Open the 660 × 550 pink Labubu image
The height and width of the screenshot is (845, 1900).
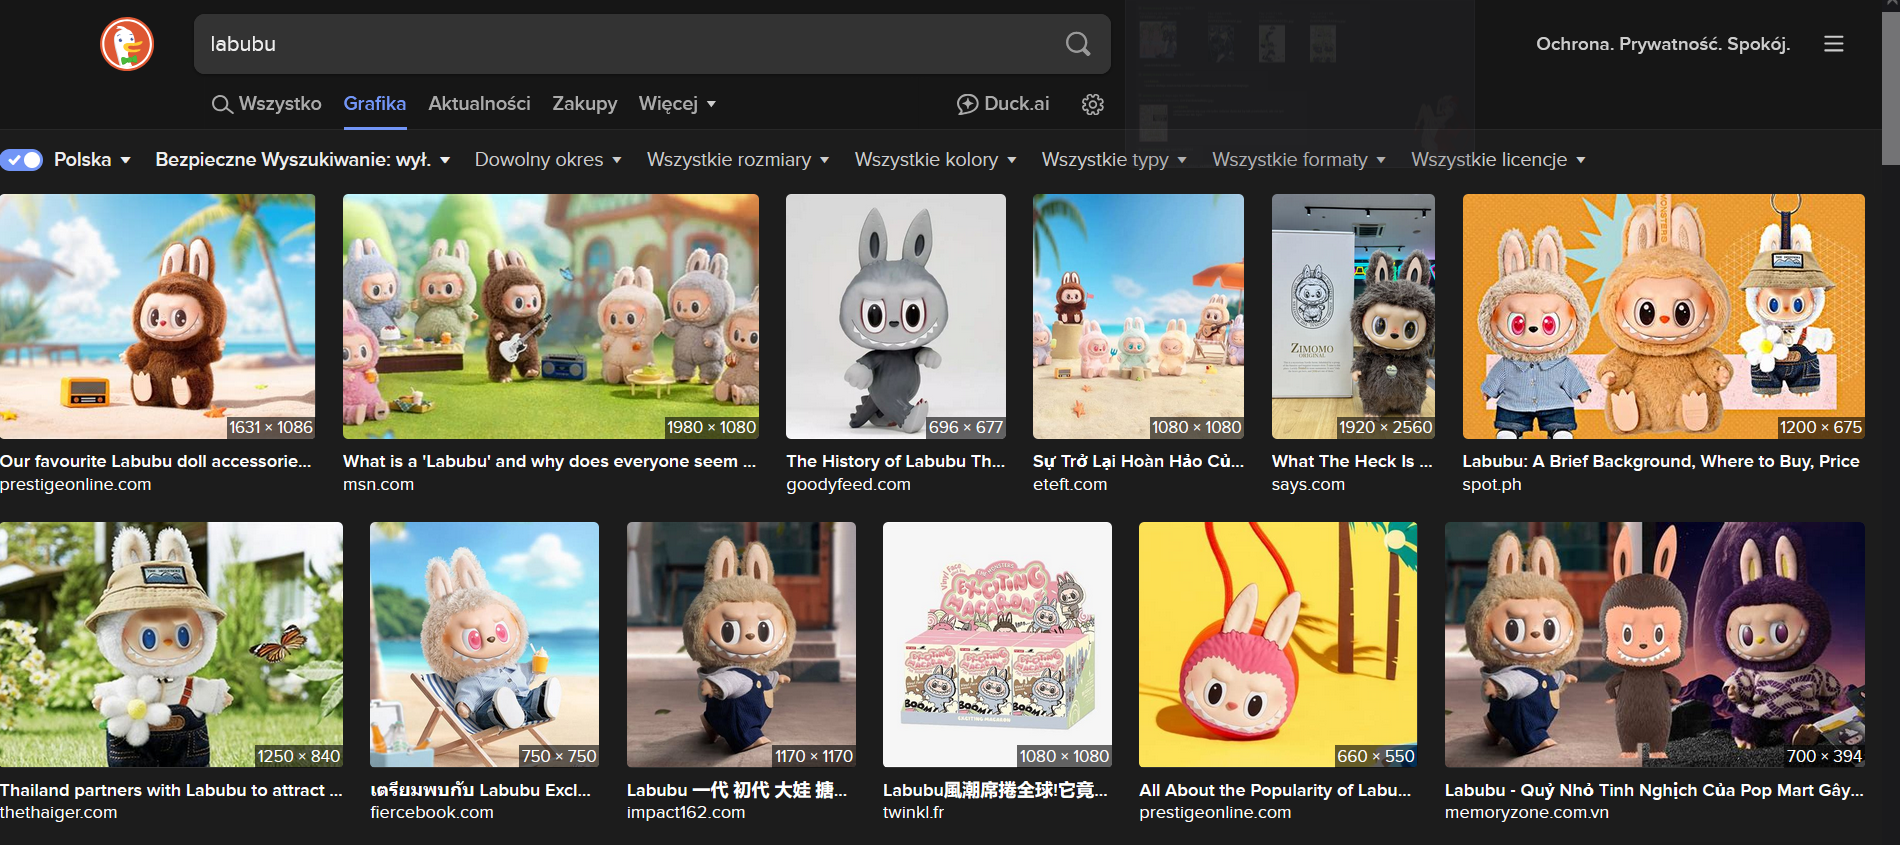coord(1278,645)
